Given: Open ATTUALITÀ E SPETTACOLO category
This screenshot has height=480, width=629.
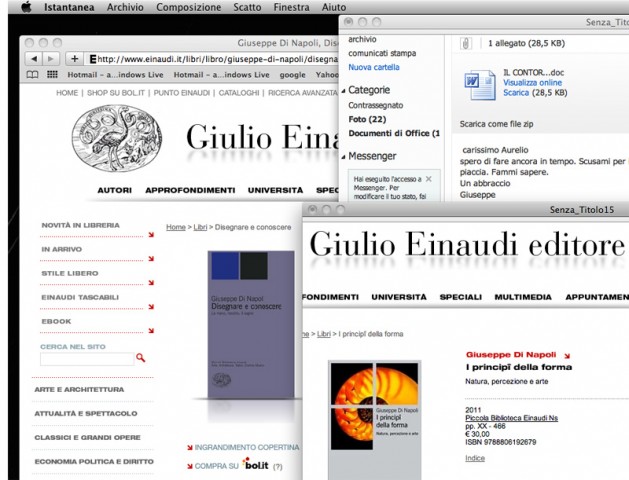Looking at the screenshot, I should point(86,413).
